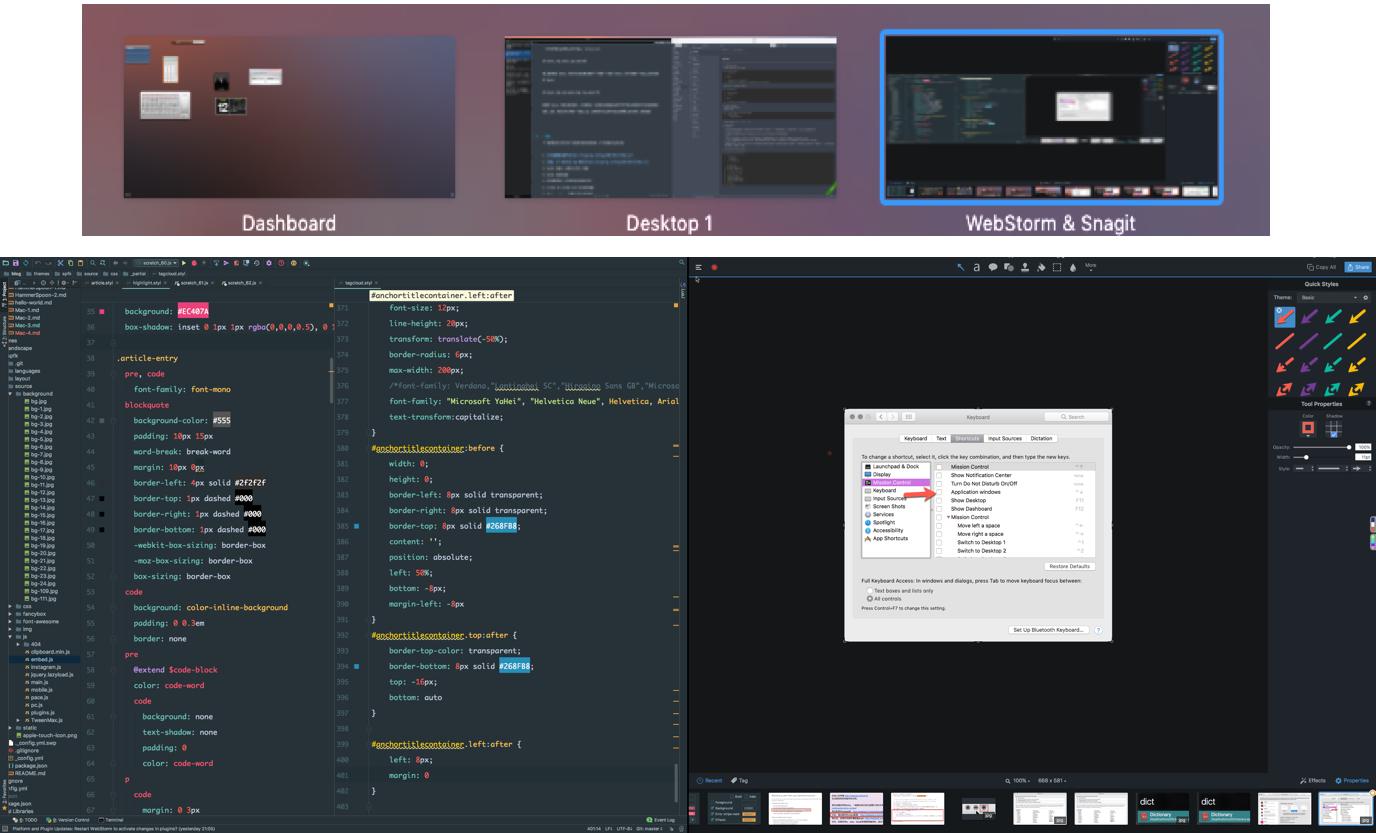Viewport: 1376px width, 833px height.
Task: Click the Cut scissors icon in WebStorm
Action: (x=60, y=263)
